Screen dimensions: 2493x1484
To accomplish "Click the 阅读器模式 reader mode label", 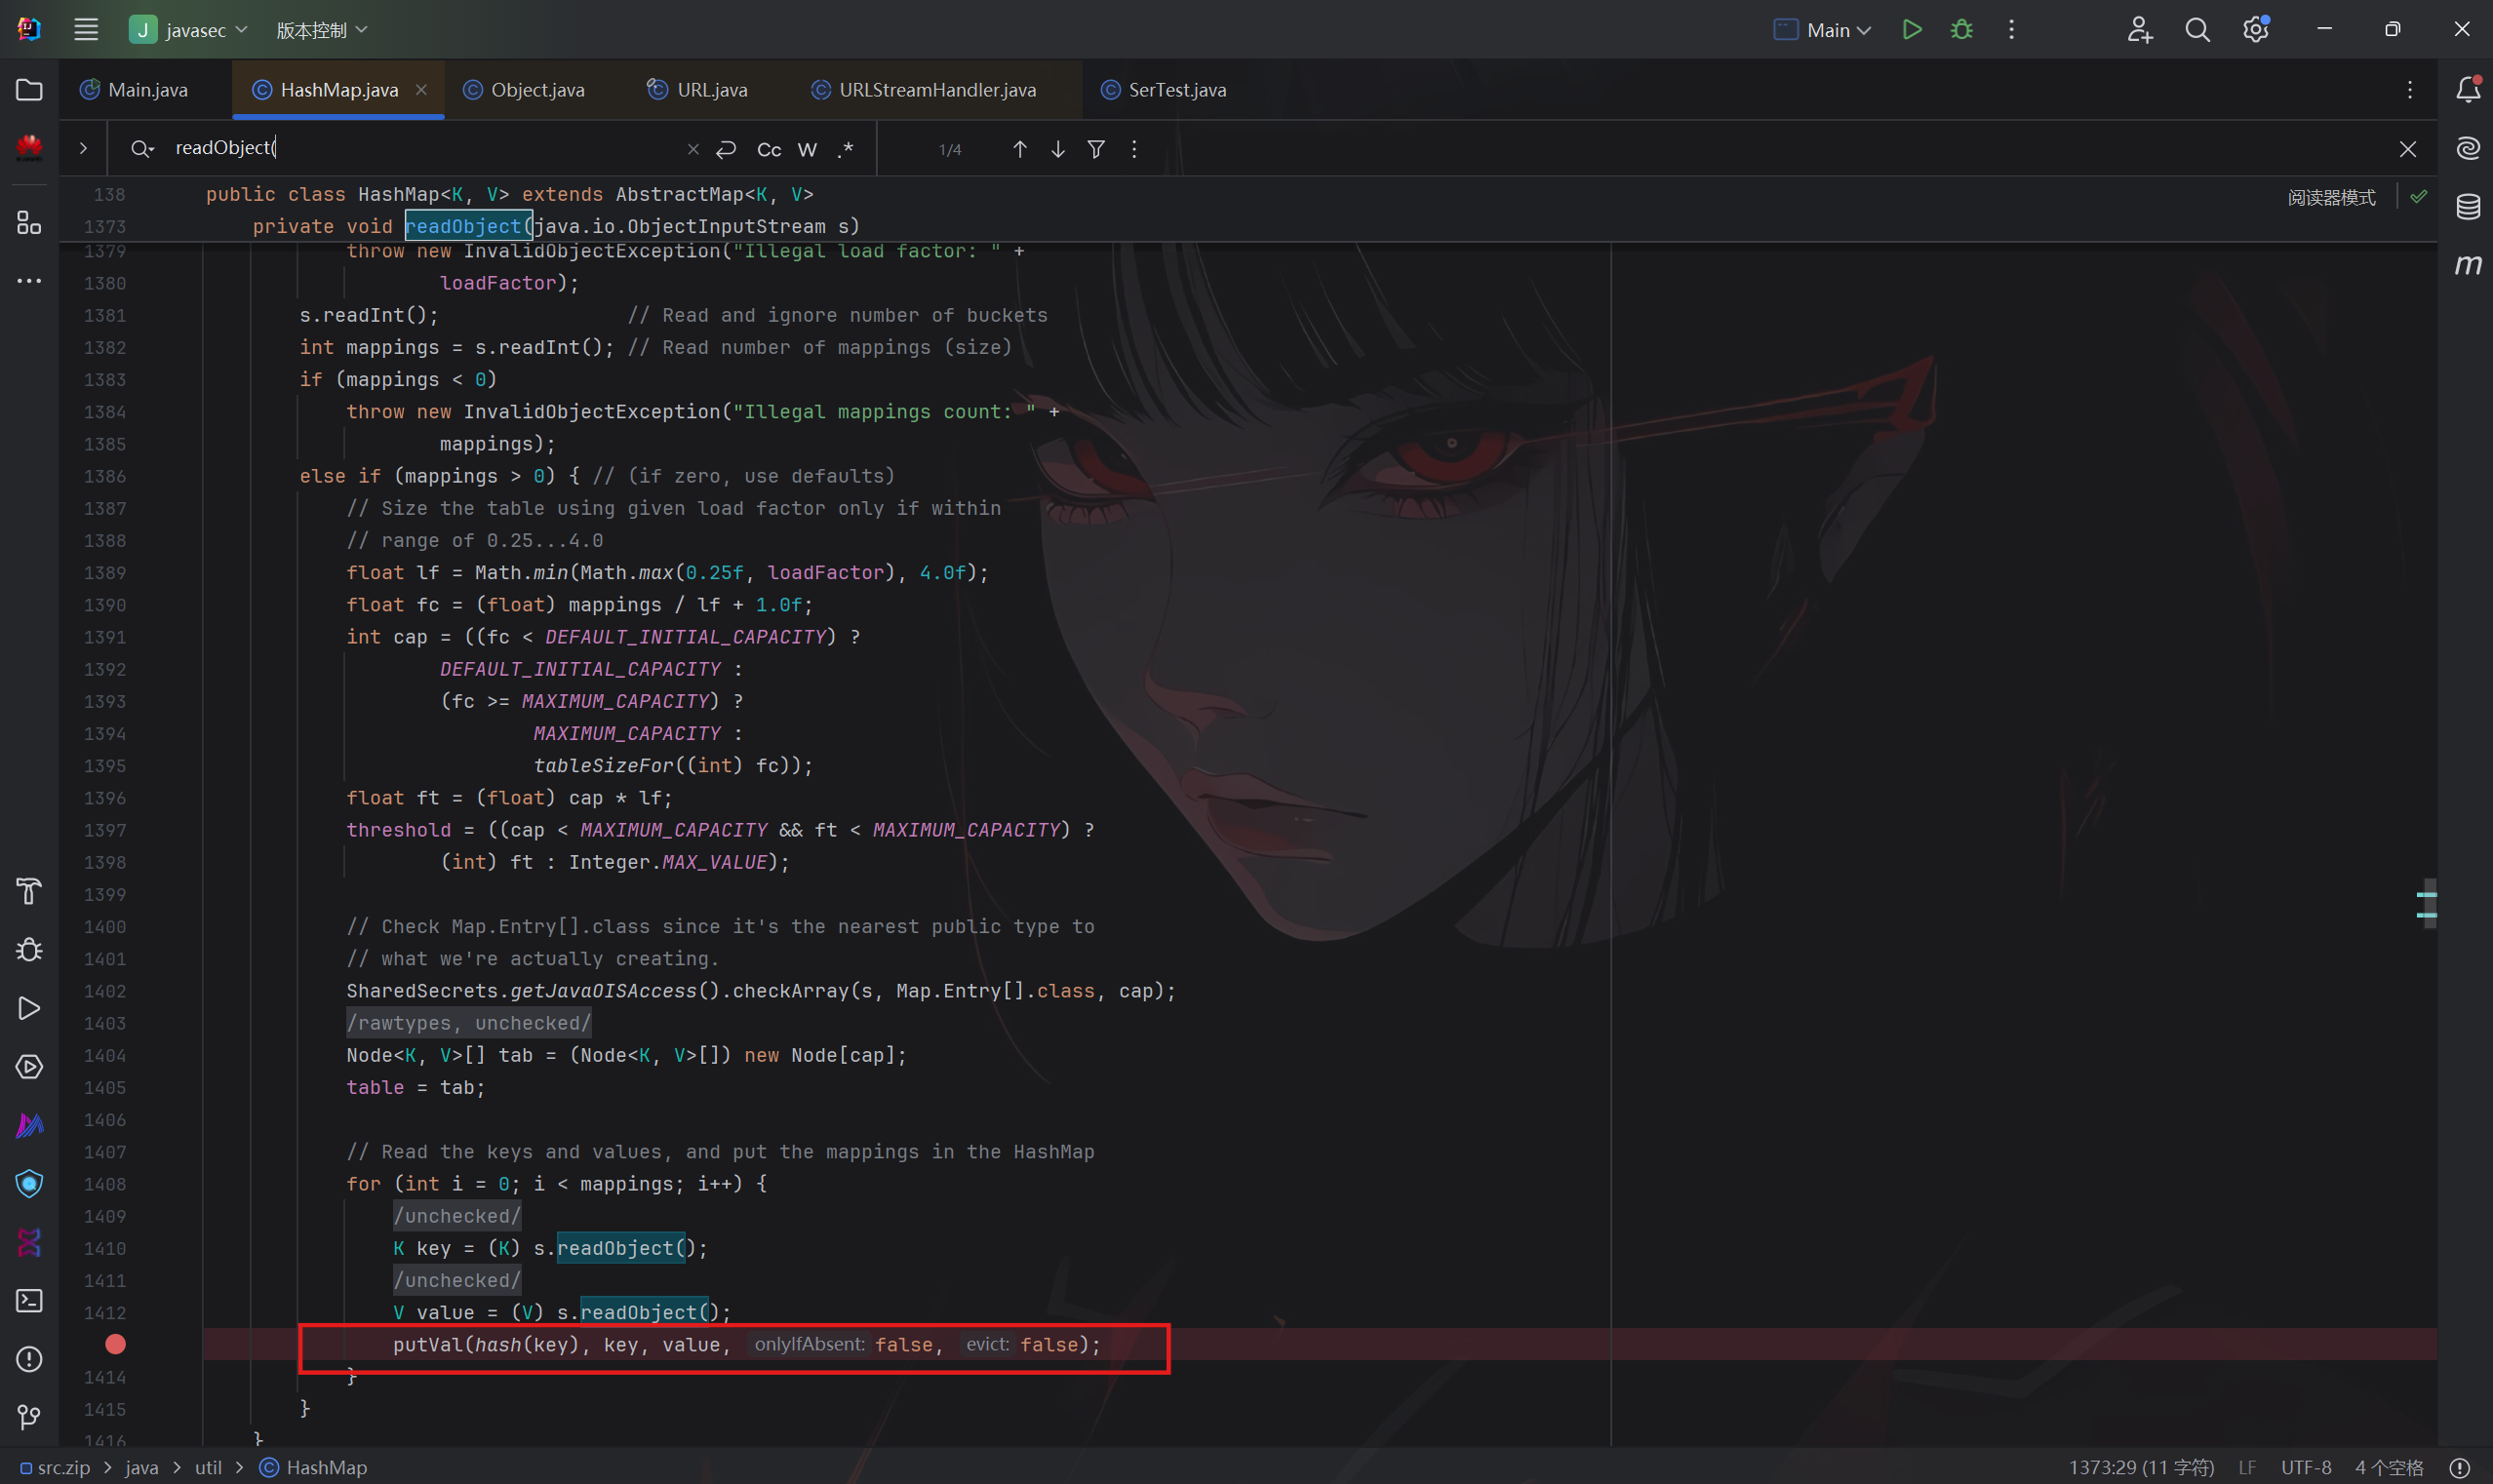I will coord(2331,197).
